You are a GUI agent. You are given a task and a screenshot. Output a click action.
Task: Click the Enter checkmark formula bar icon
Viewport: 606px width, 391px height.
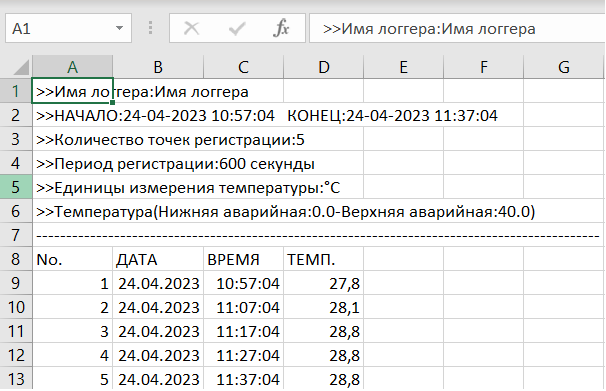[237, 29]
